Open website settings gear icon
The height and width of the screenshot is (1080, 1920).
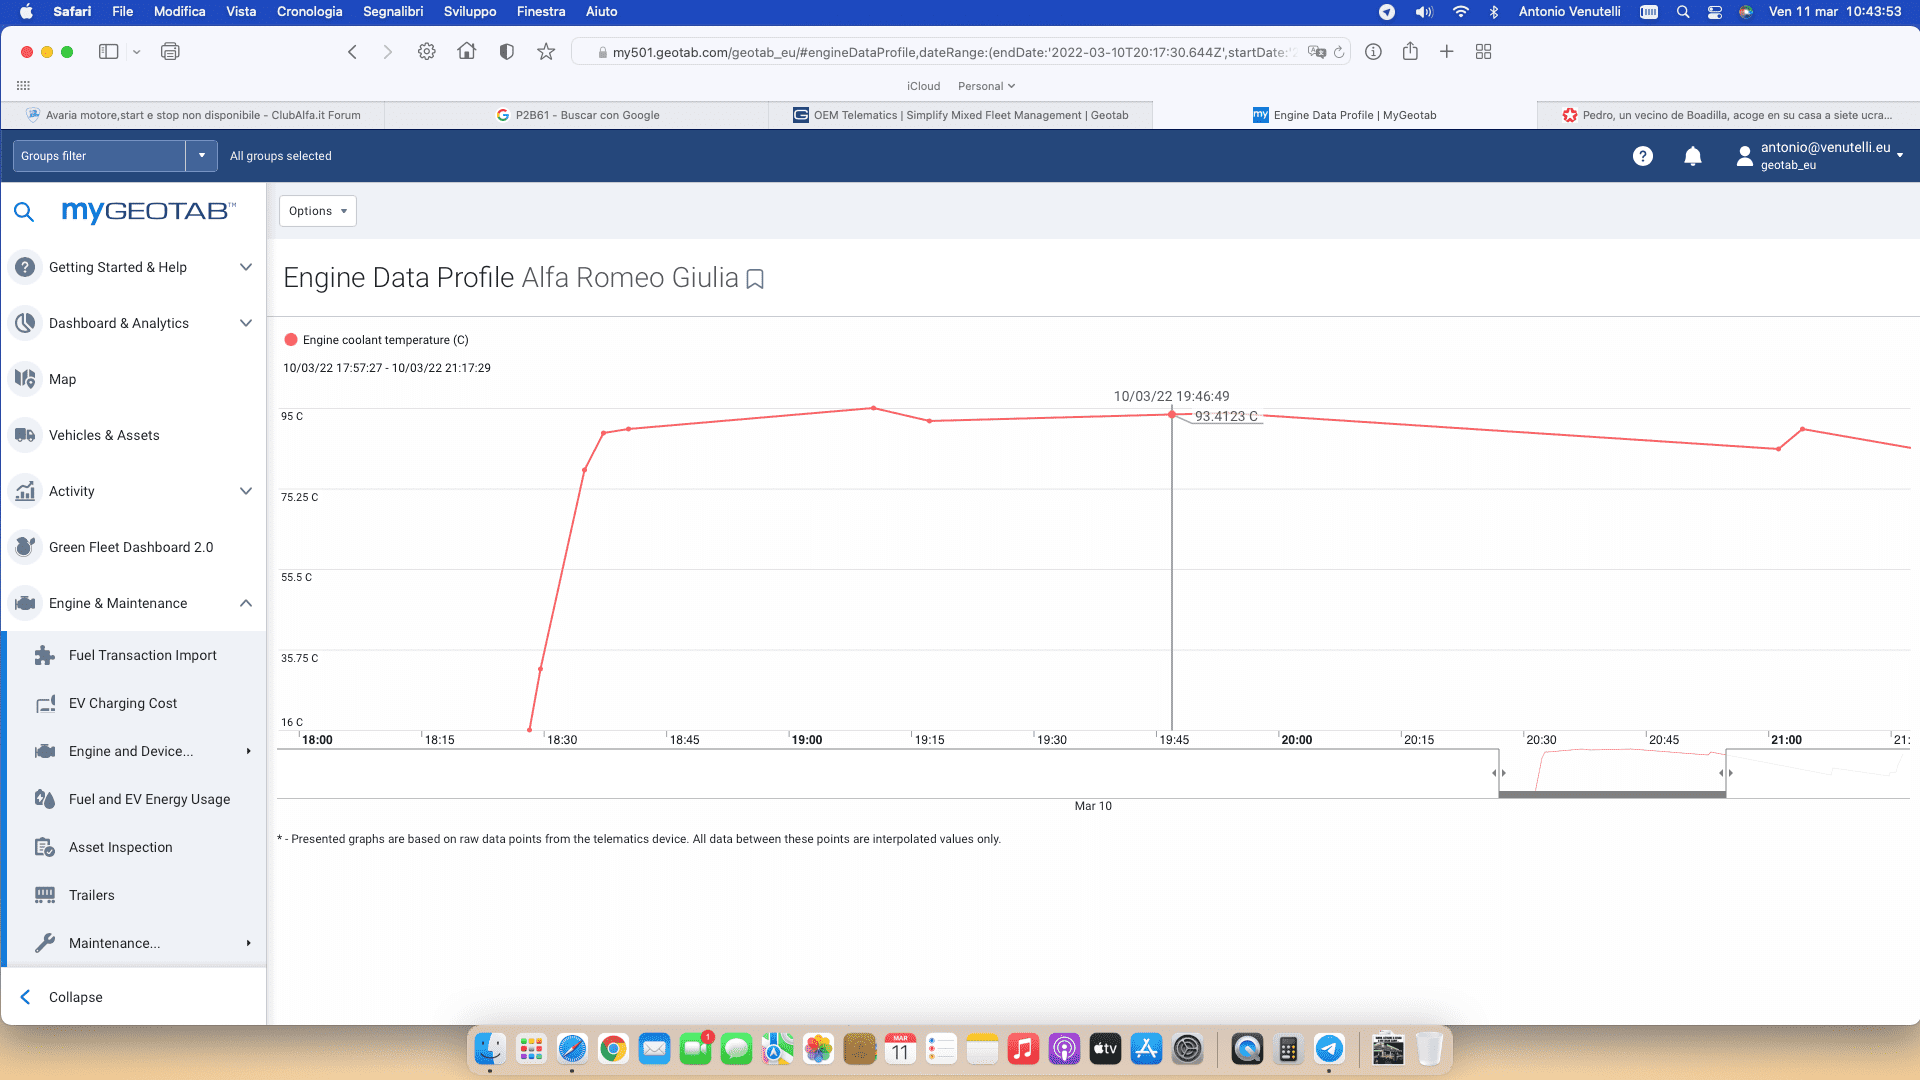pos(427,52)
